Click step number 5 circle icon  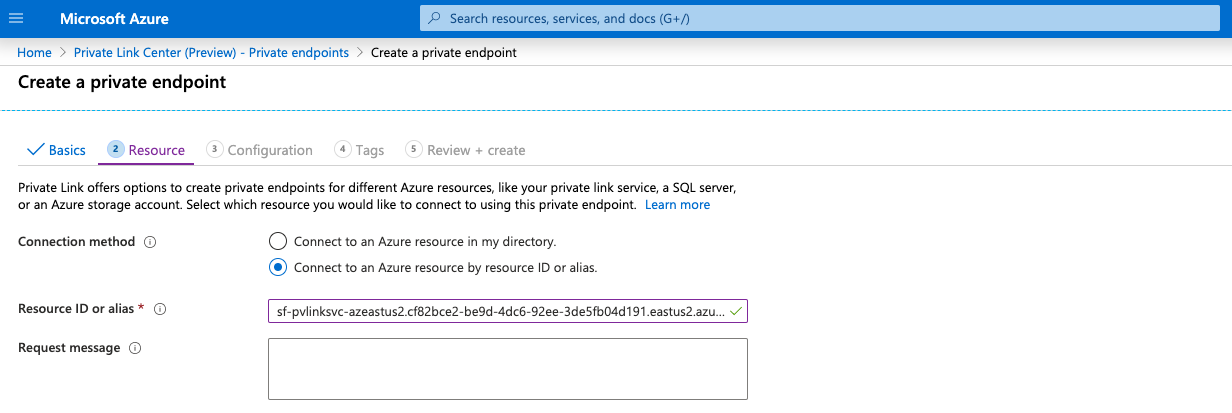[x=413, y=149]
